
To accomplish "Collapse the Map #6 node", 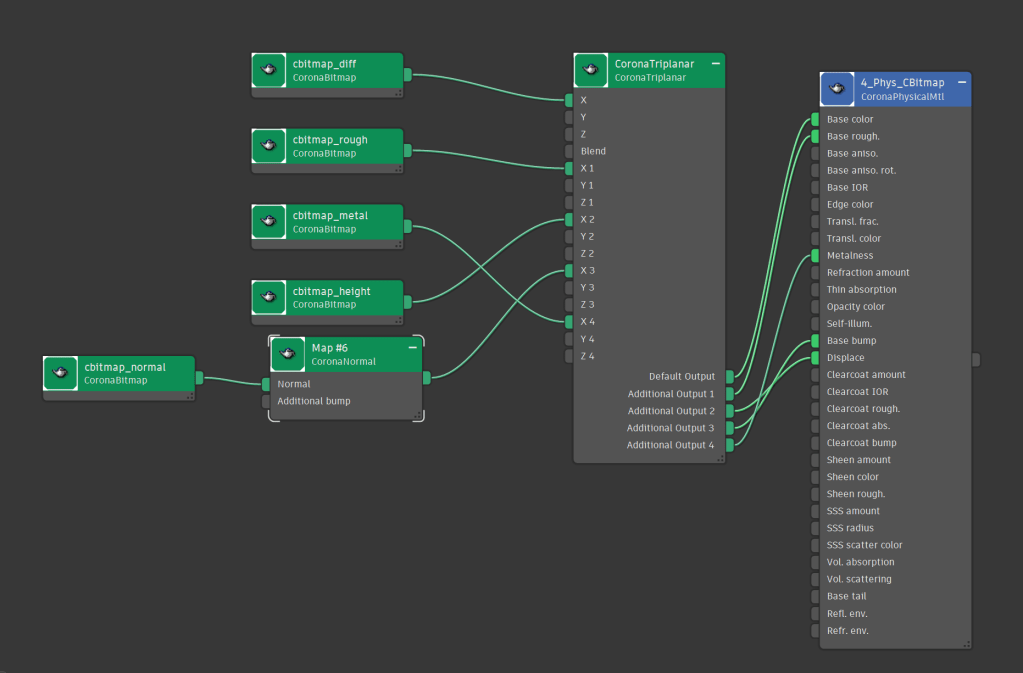I will 413,347.
